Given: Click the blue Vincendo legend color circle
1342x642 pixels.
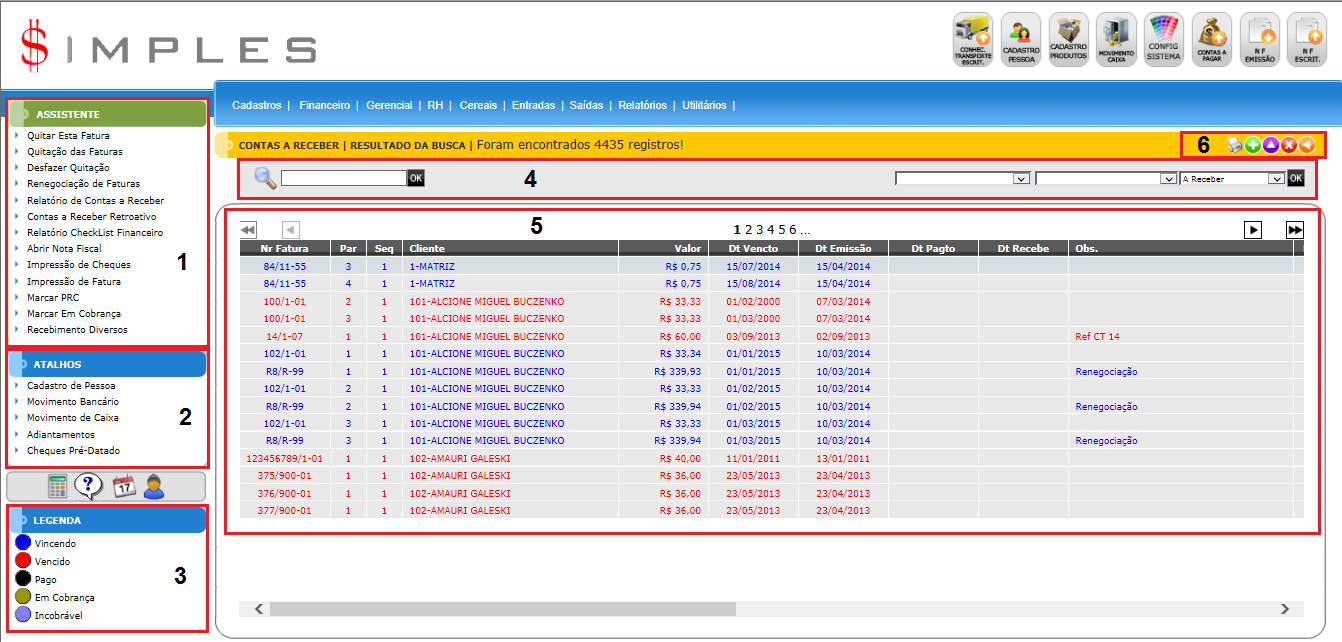Looking at the screenshot, I should click(24, 543).
